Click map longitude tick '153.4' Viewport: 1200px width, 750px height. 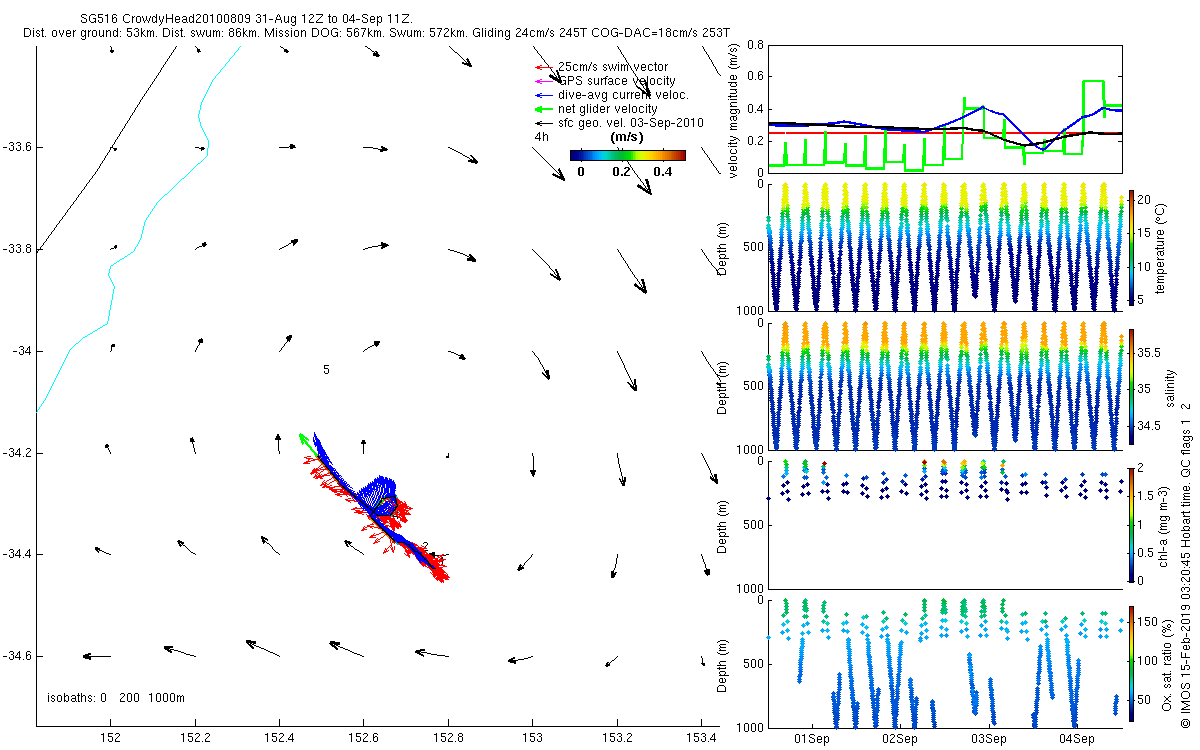pyautogui.click(x=701, y=740)
